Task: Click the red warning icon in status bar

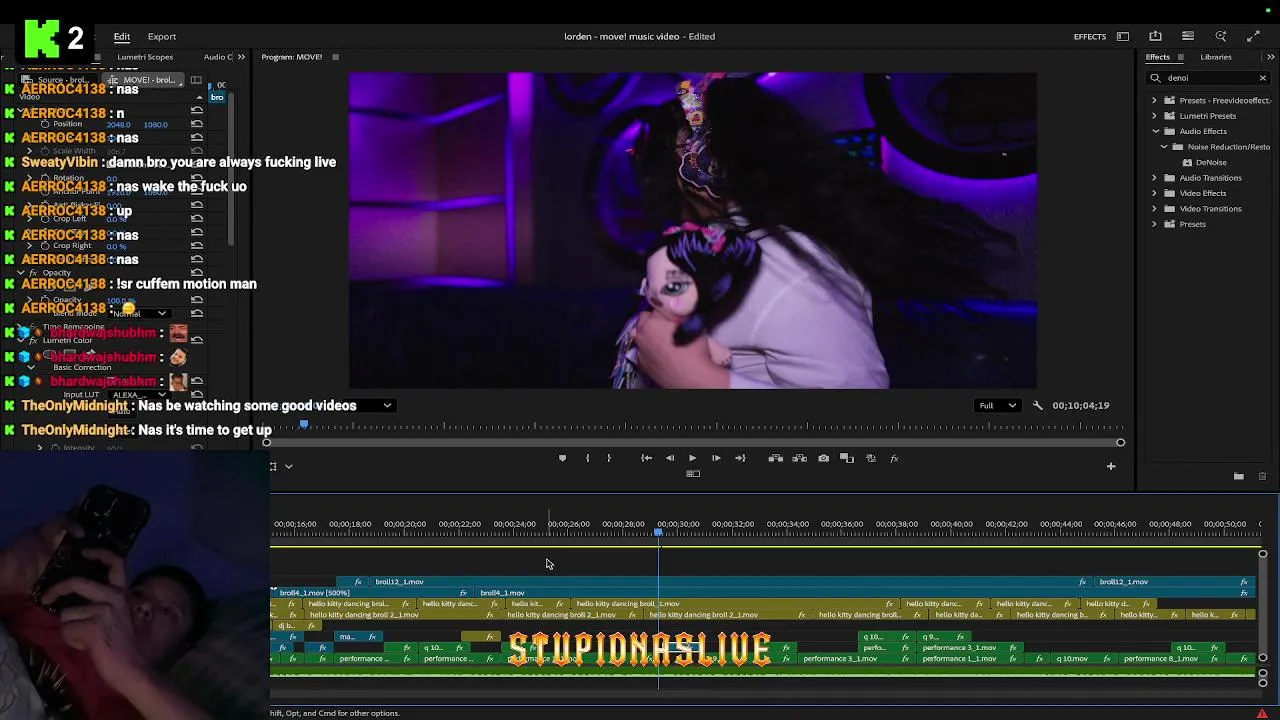Action: [x=1262, y=713]
